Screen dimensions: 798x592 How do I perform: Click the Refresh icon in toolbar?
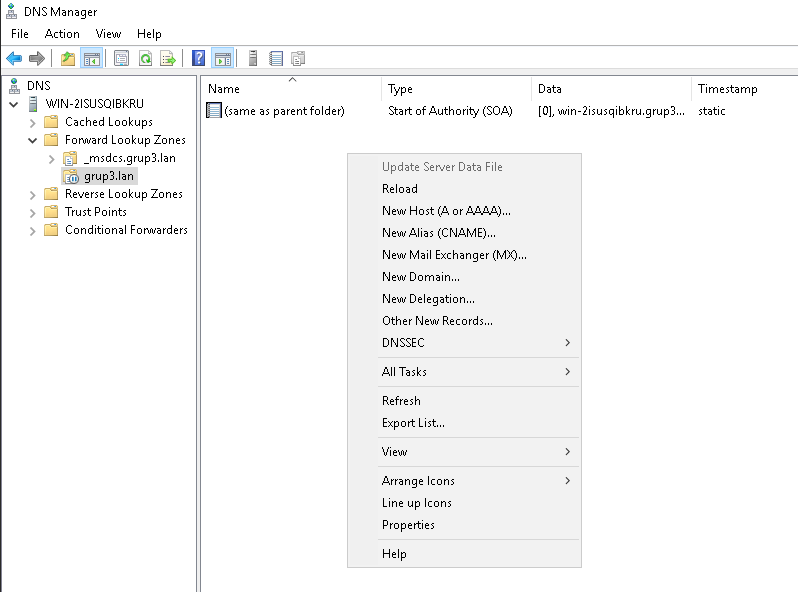pos(145,59)
